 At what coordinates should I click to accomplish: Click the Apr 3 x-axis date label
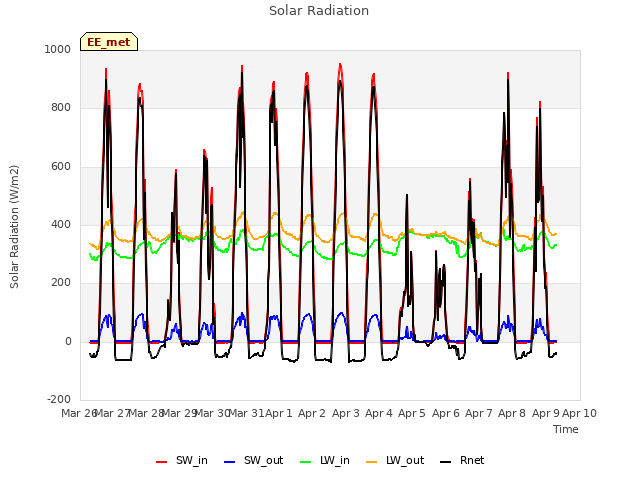click(345, 413)
